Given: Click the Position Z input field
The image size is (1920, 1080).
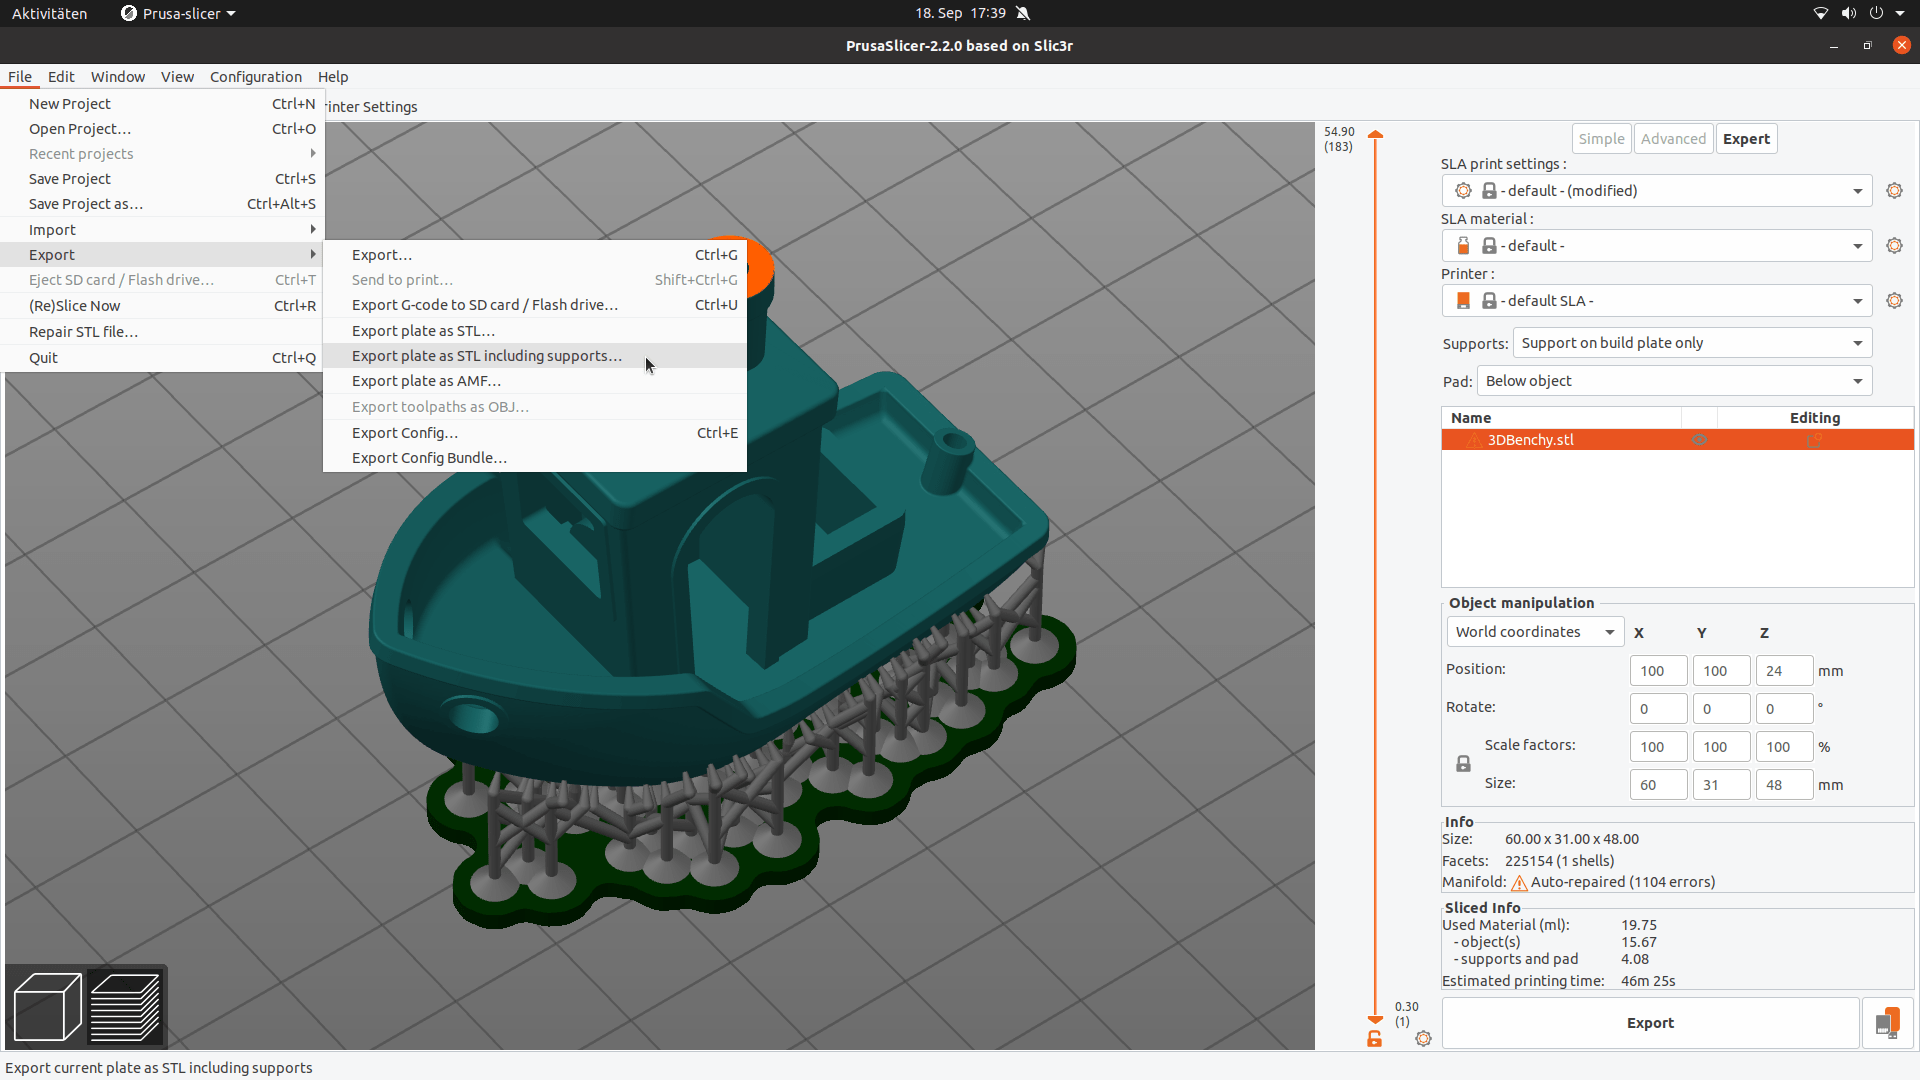Looking at the screenshot, I should point(1783,671).
